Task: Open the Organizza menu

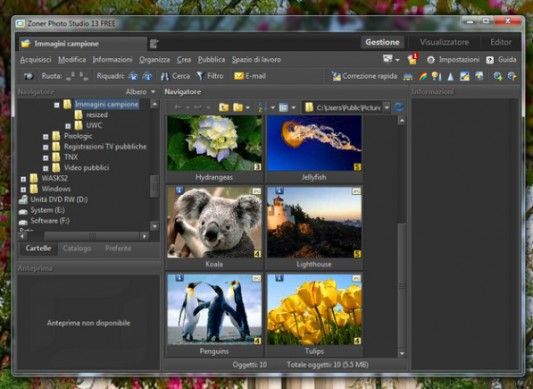Action: [x=155, y=60]
